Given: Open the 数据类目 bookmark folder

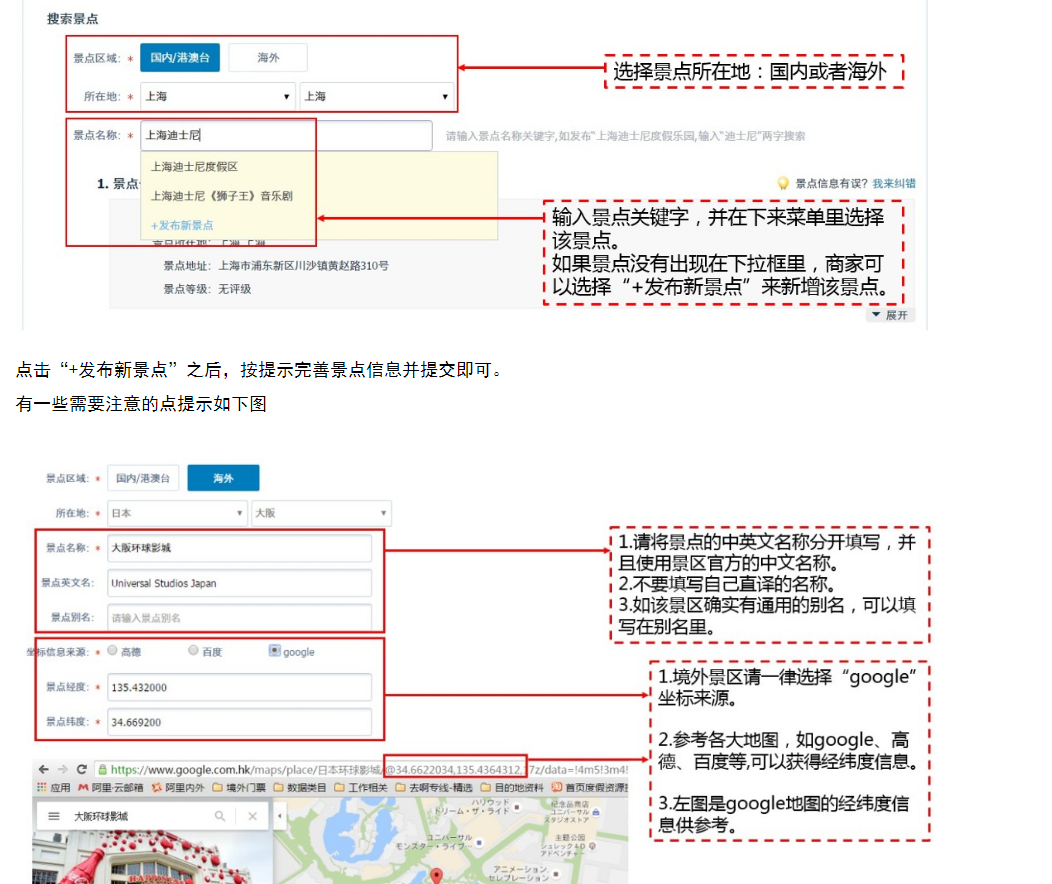Looking at the screenshot, I should [300, 787].
